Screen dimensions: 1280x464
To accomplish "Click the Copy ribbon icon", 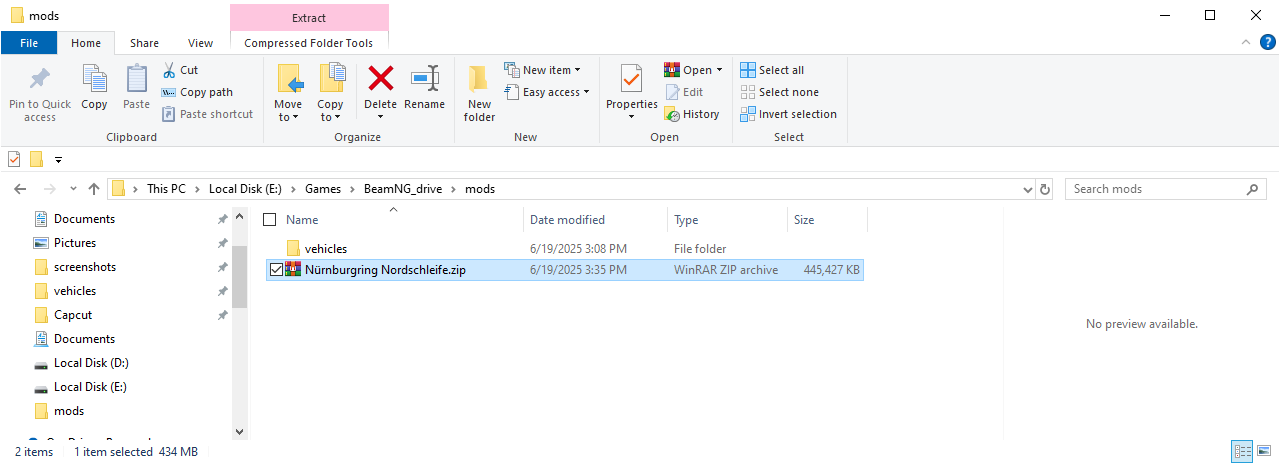I will (x=94, y=79).
